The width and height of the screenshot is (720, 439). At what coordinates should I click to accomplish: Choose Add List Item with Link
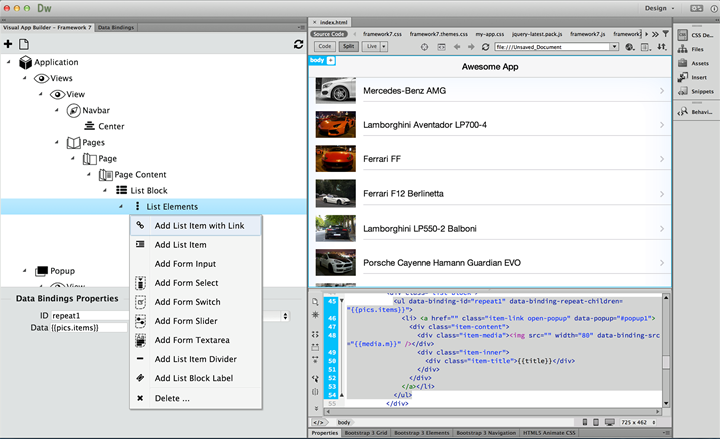tap(196, 225)
